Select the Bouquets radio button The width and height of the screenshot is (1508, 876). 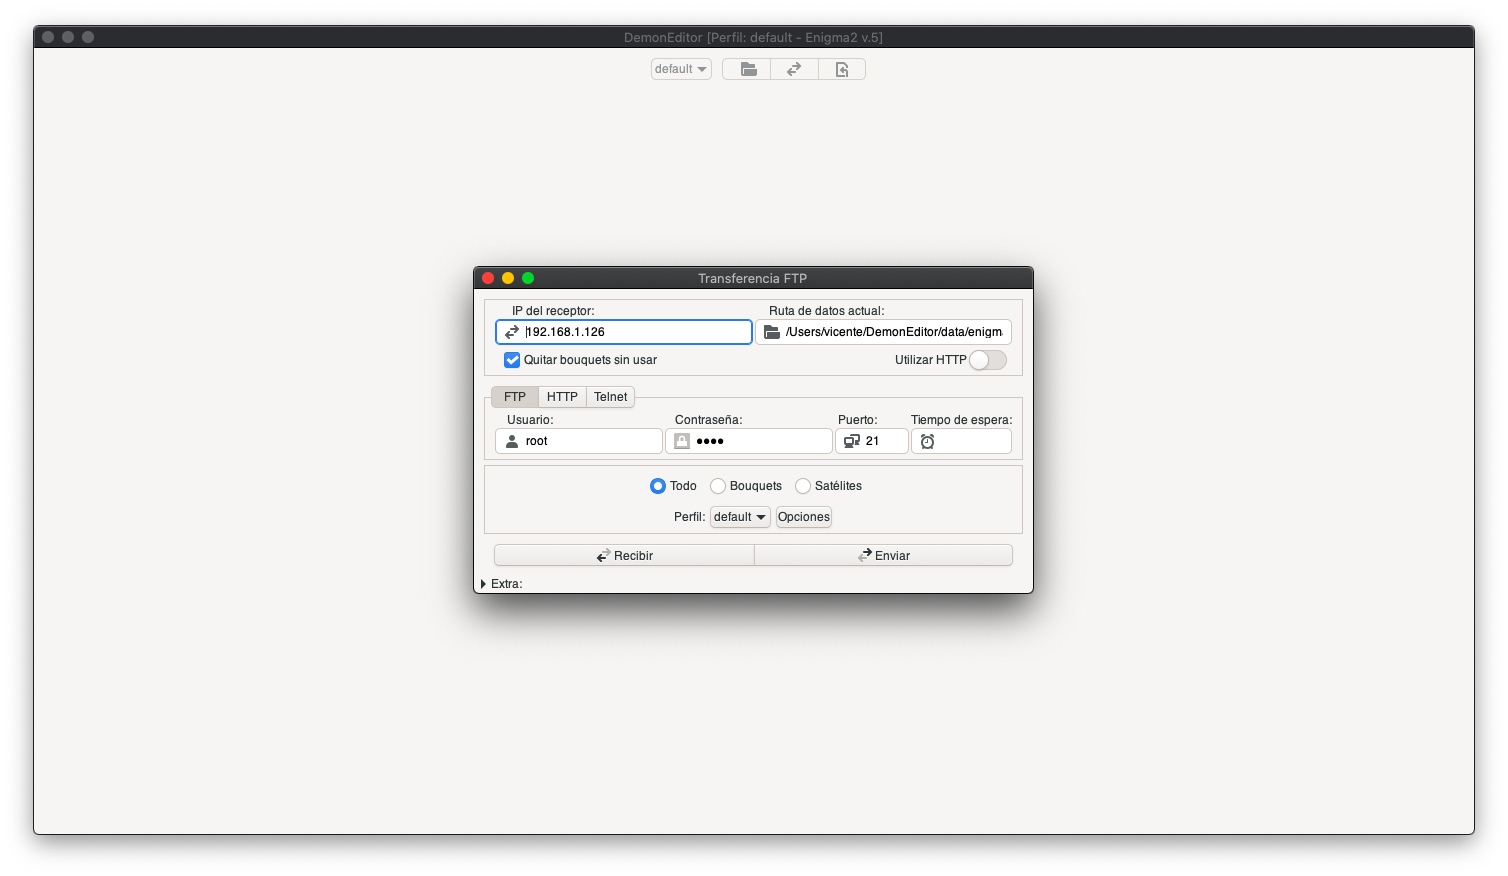[x=718, y=486]
